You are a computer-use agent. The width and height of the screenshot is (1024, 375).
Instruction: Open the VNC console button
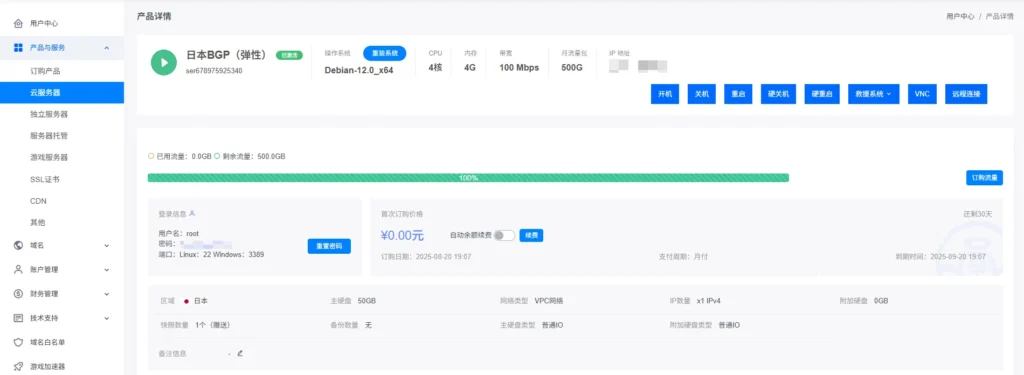[921, 93]
